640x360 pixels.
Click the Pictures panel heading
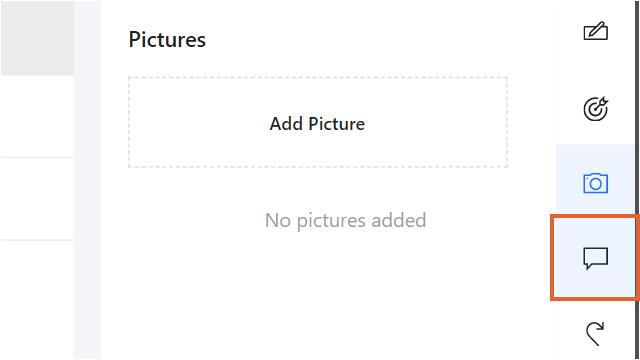167,40
